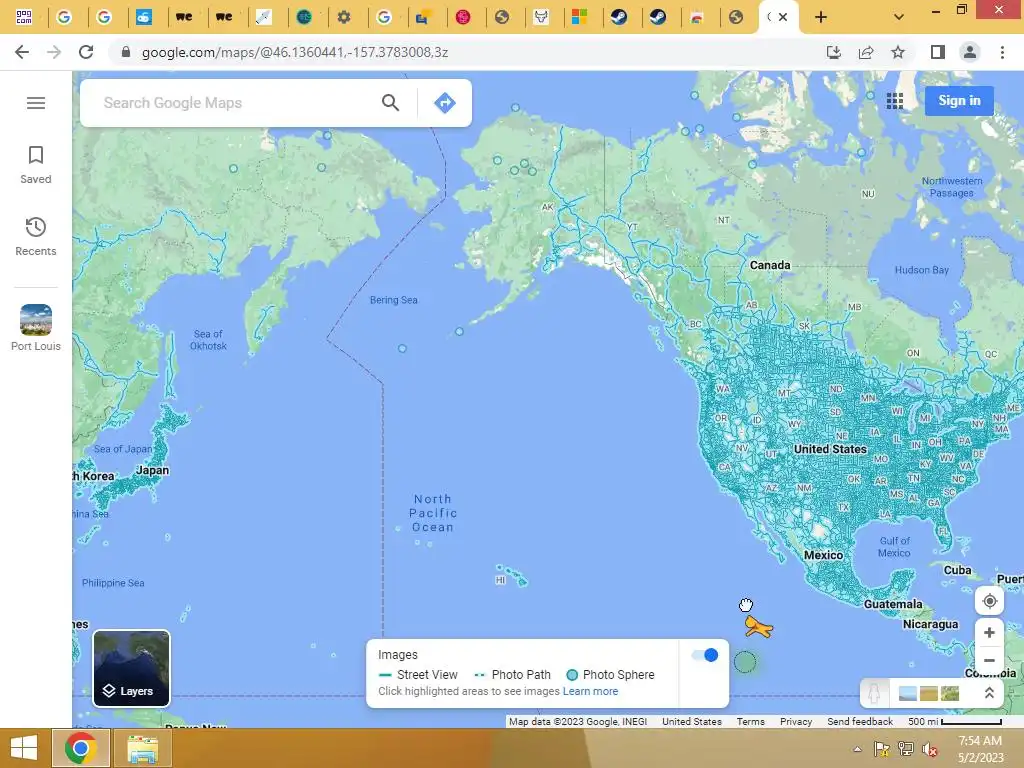Click the Sign in button
Viewport: 1024px width, 768px height.
(959, 101)
